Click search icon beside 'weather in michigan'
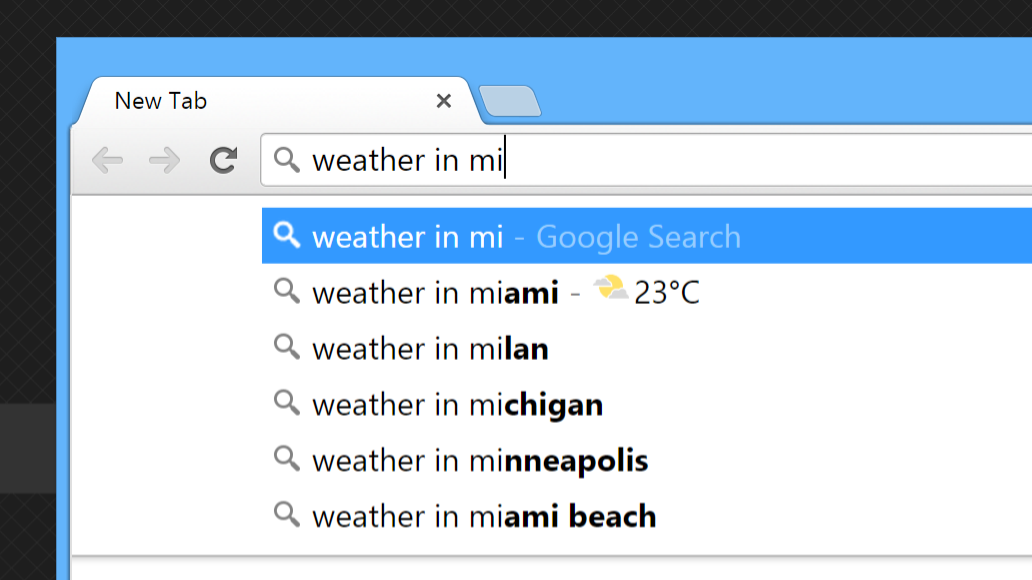The width and height of the screenshot is (1032, 580). tap(287, 403)
